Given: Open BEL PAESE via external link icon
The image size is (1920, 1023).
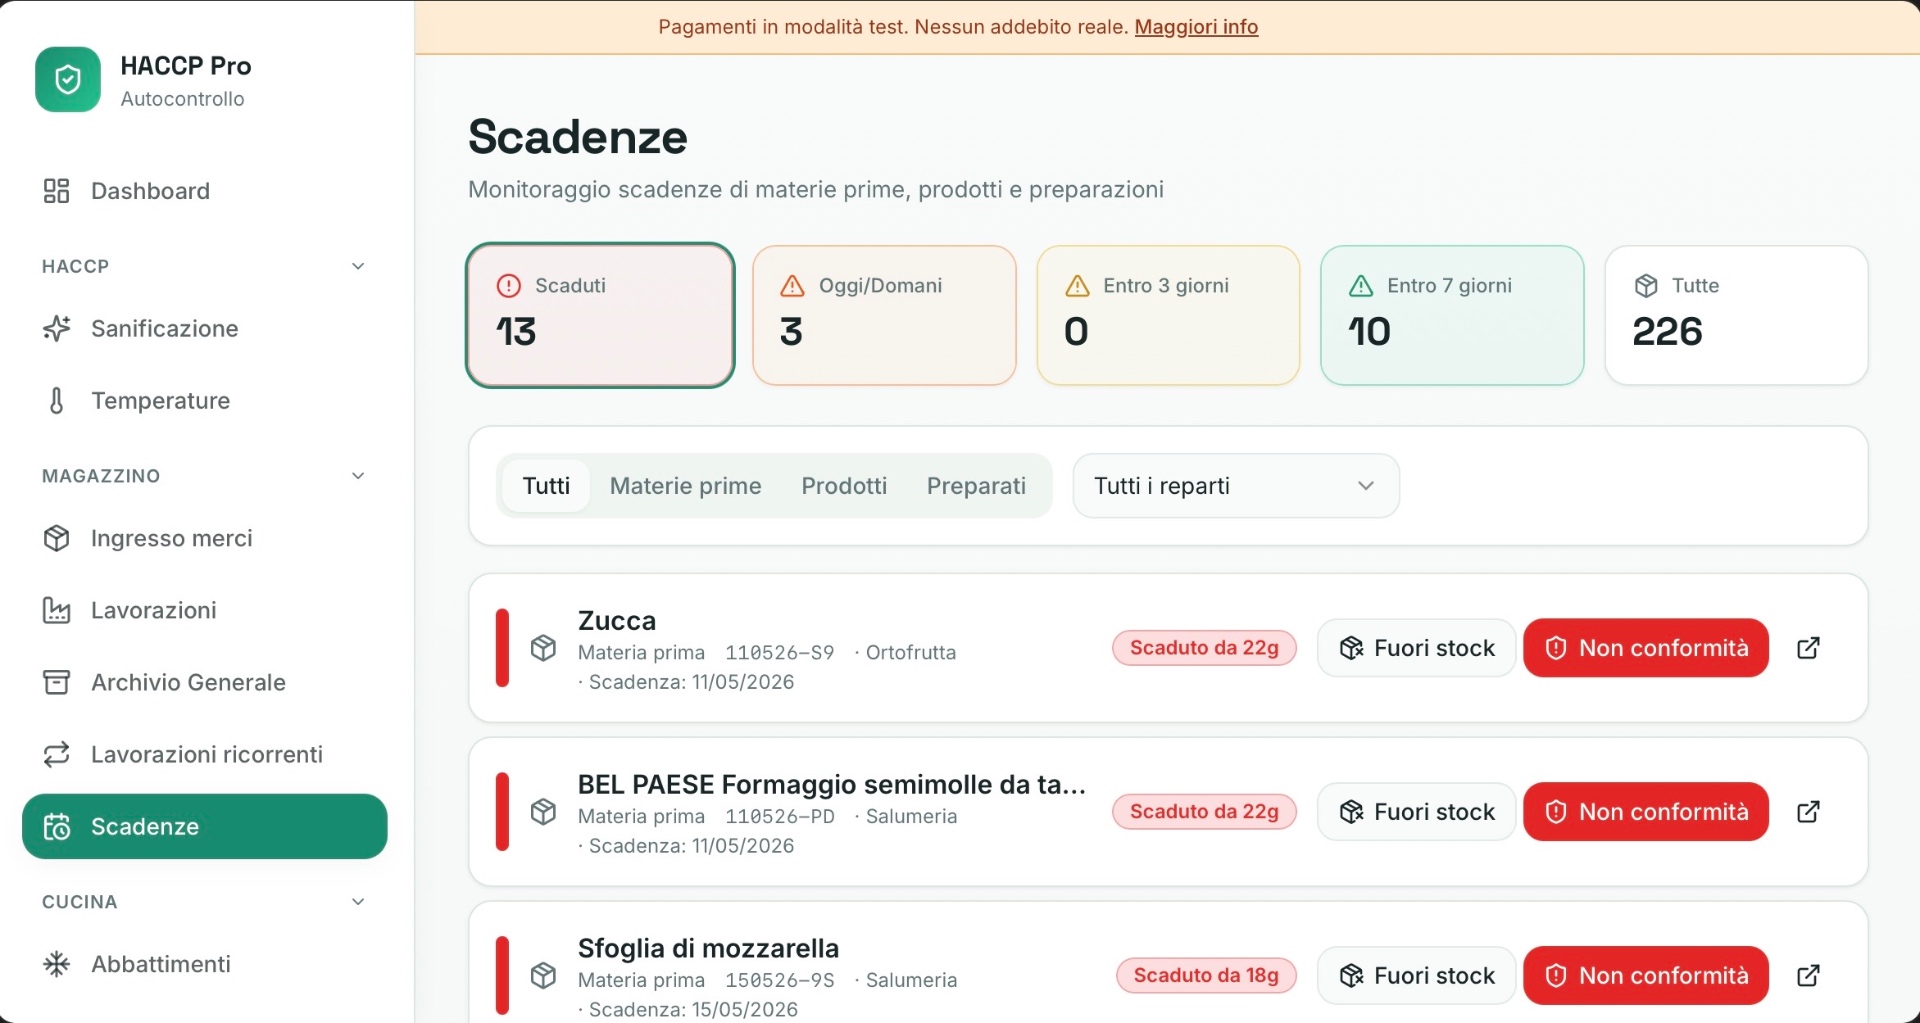Looking at the screenshot, I should (1808, 812).
